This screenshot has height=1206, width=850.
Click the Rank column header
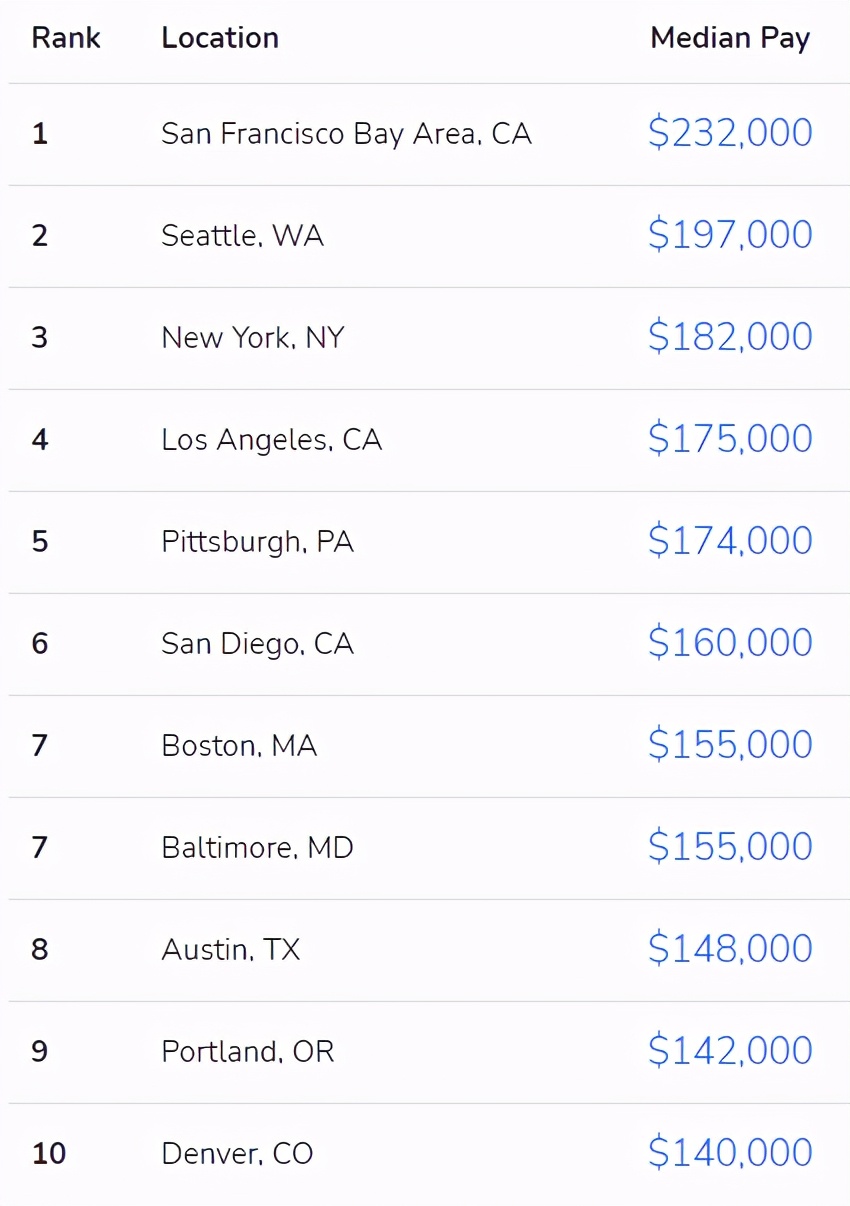click(66, 38)
